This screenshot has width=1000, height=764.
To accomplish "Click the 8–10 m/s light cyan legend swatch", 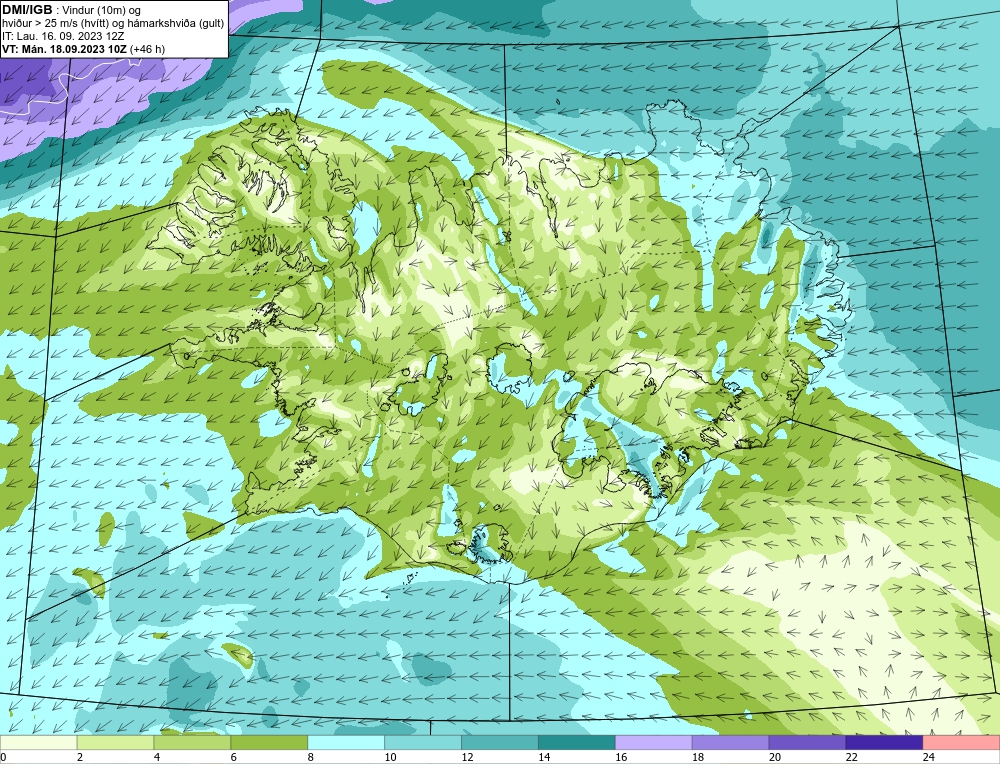I will point(346,743).
